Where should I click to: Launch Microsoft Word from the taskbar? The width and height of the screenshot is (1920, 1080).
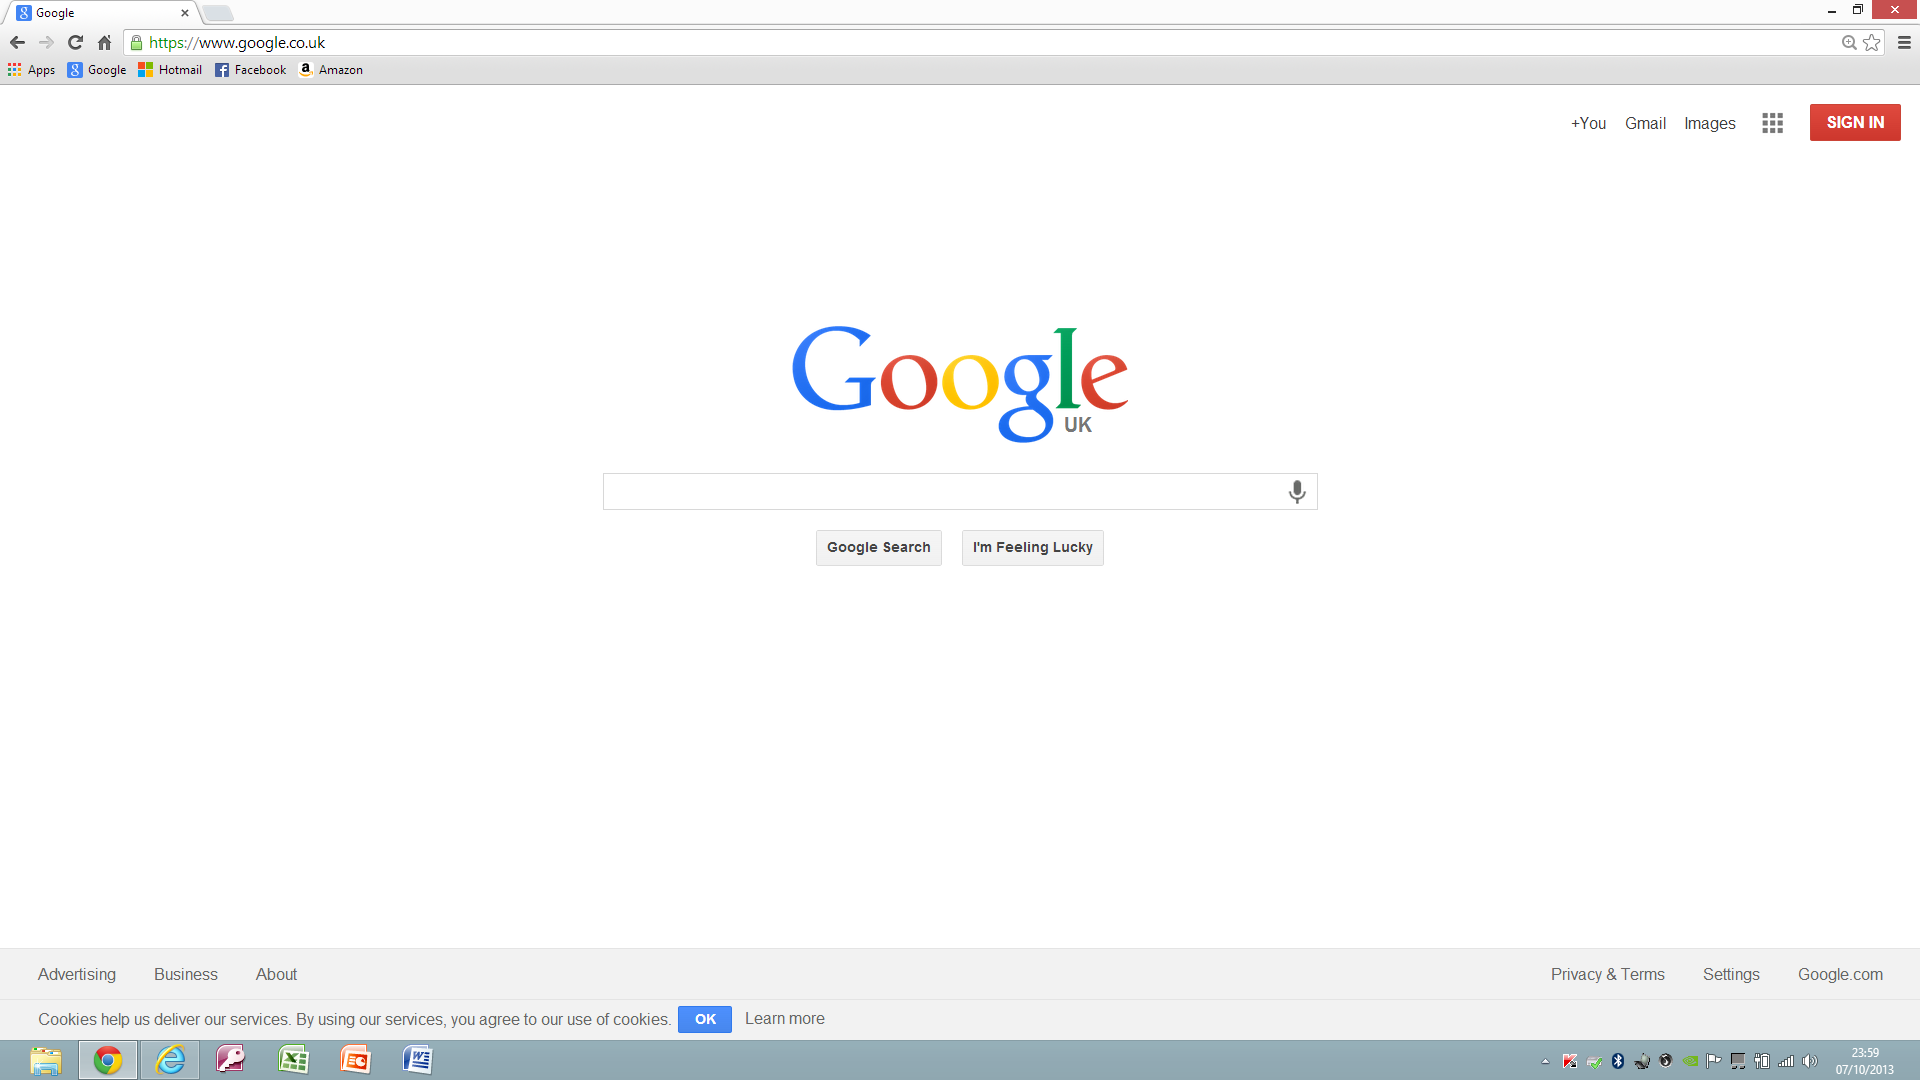coord(417,1060)
